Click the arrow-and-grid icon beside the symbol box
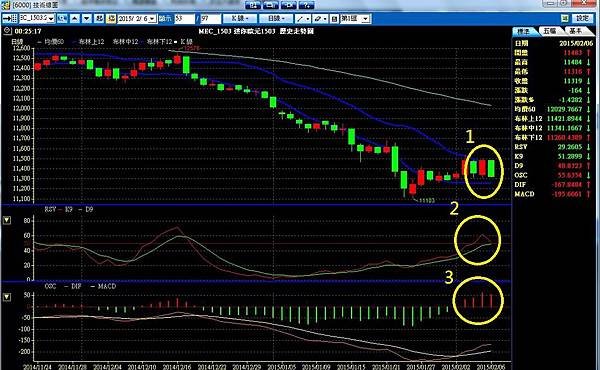This screenshot has height=370, width=600. coord(10,18)
